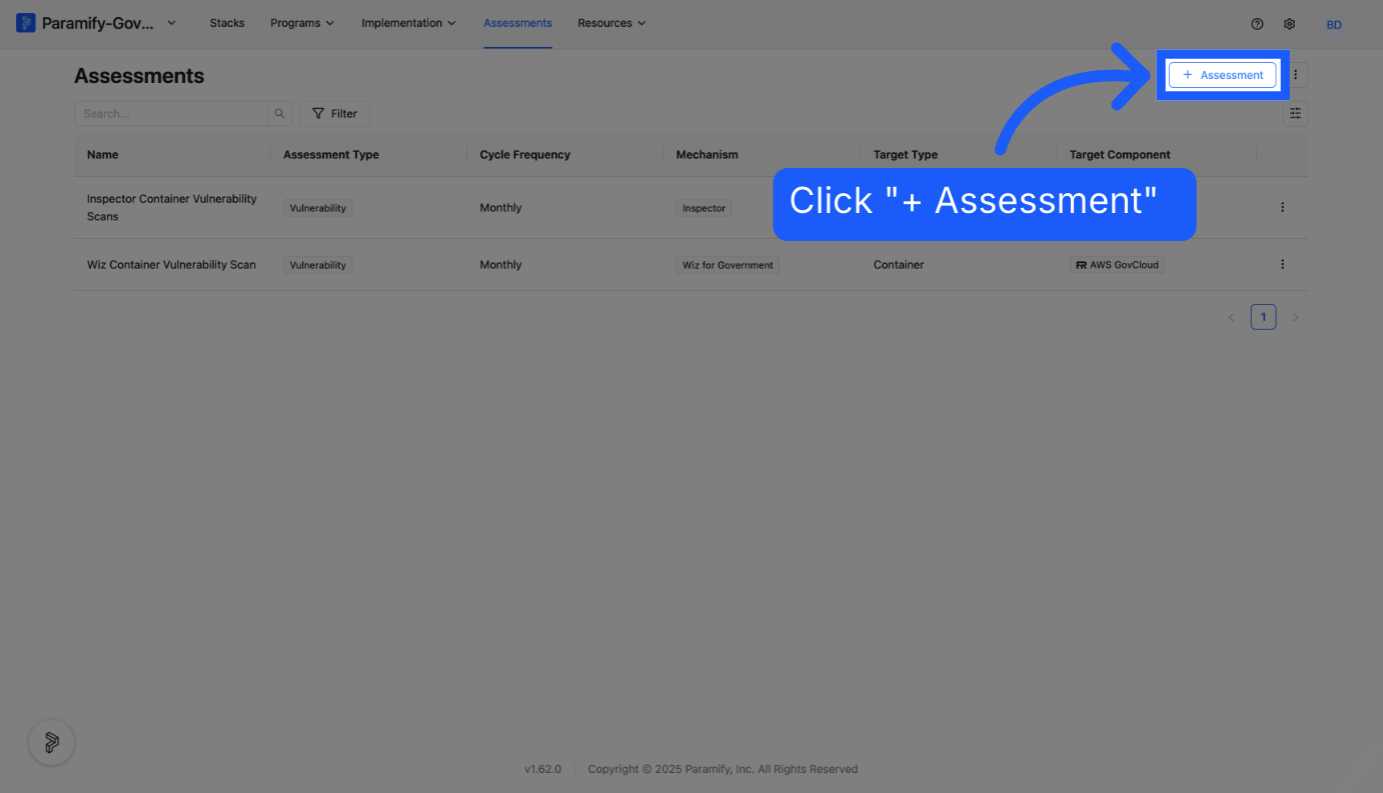Expand the Programs menu

pyautogui.click(x=302, y=23)
